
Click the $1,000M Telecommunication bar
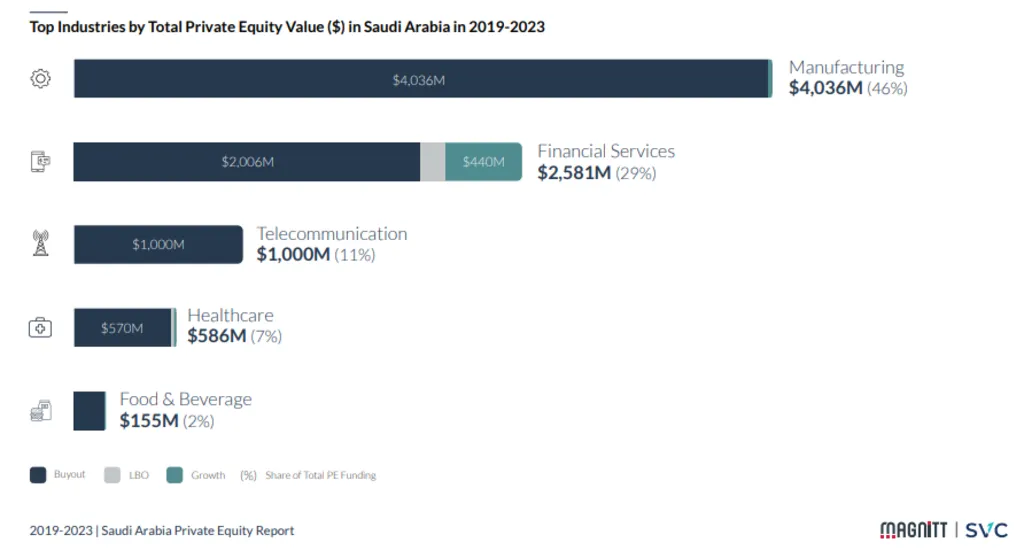click(x=158, y=244)
